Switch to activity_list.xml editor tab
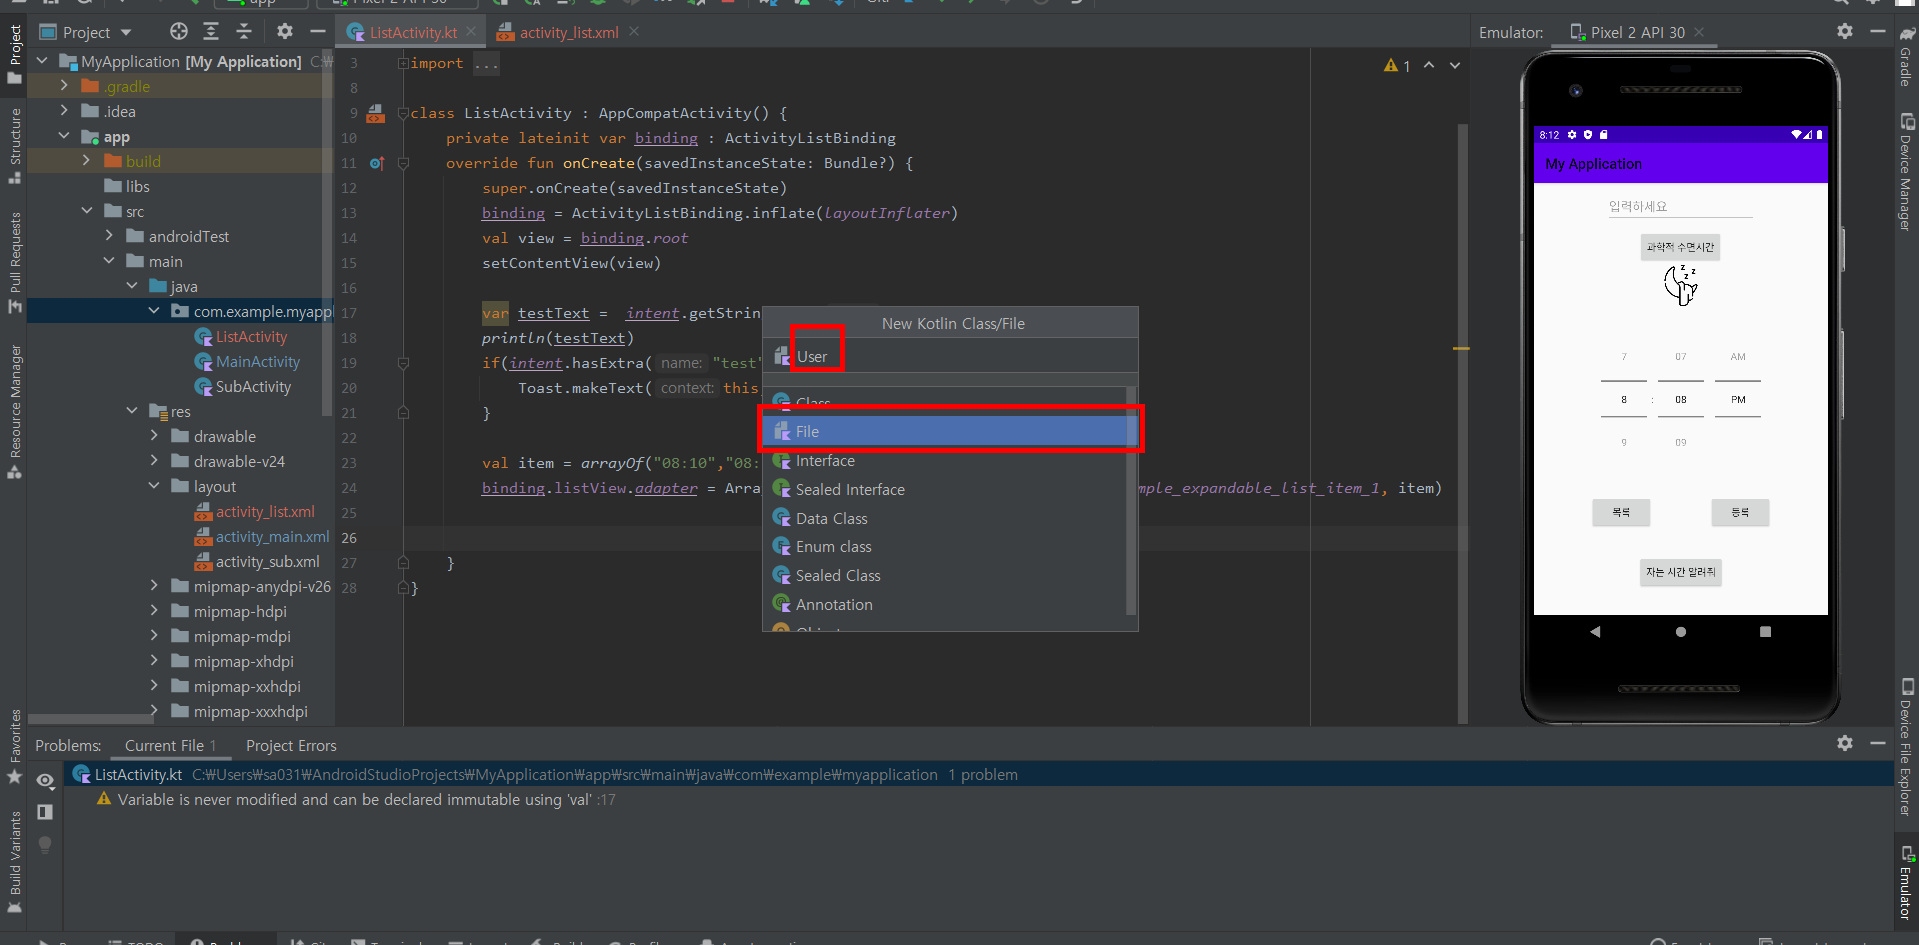The width and height of the screenshot is (1919, 945). (568, 32)
